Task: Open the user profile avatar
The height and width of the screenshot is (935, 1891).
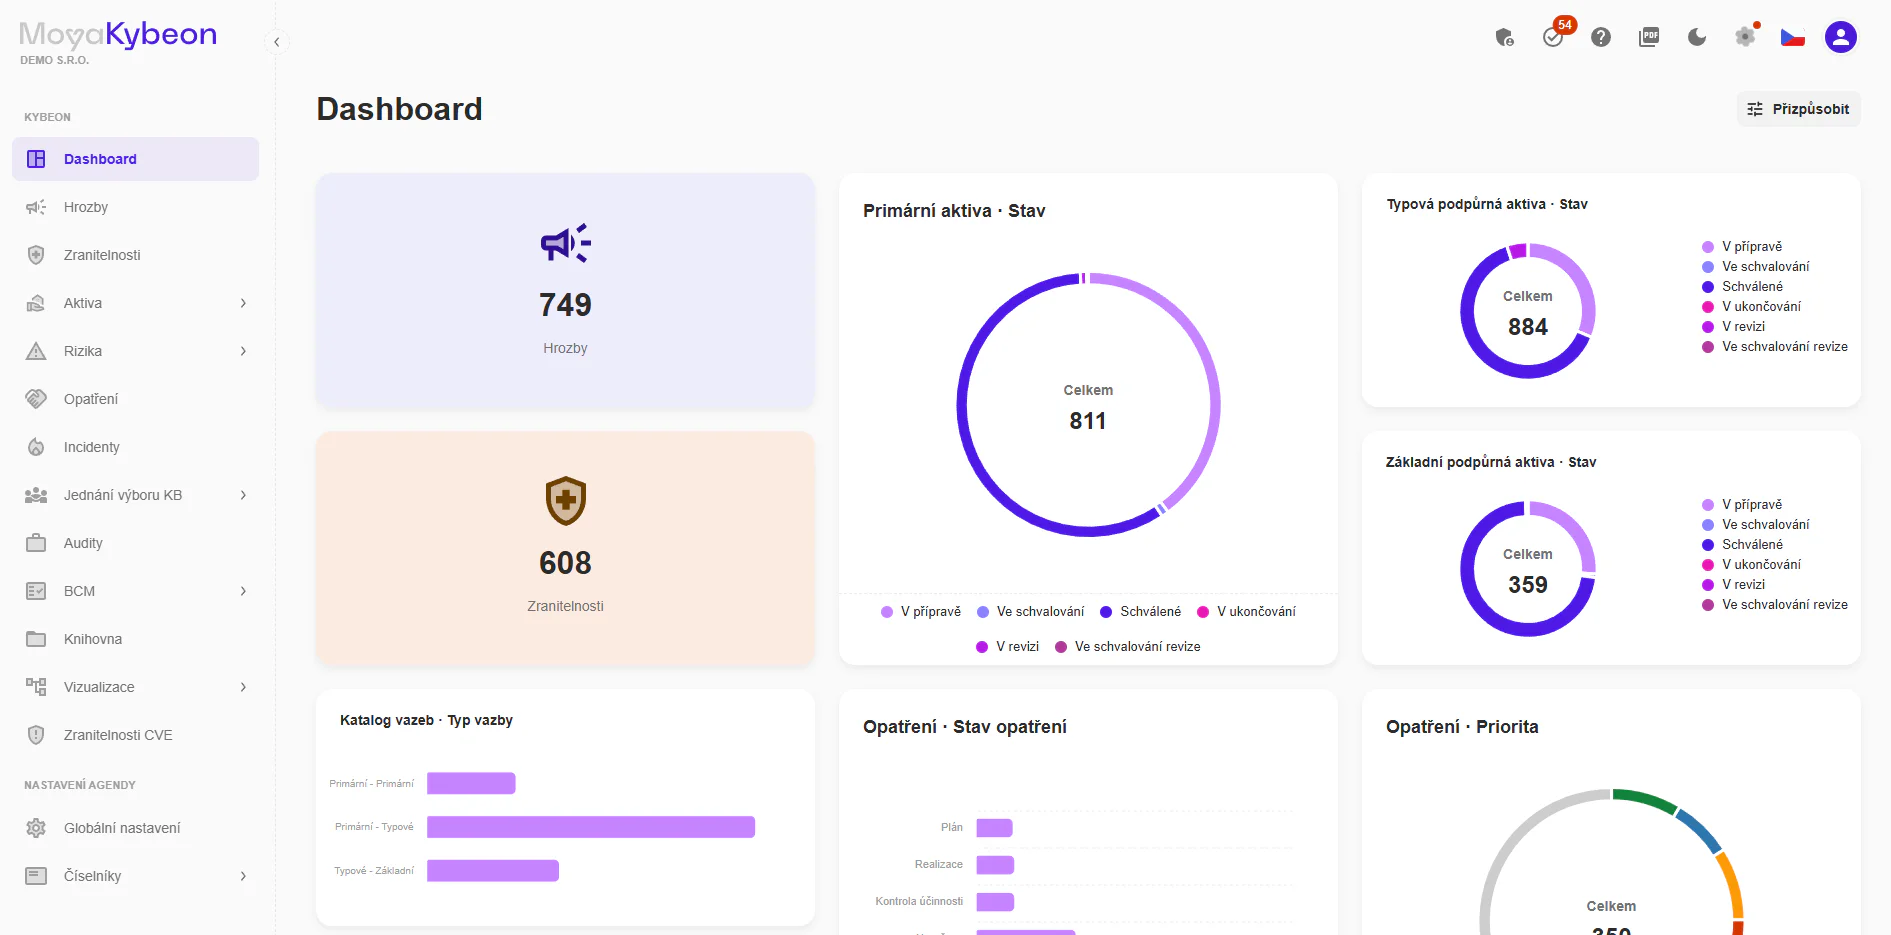Action: point(1841,38)
